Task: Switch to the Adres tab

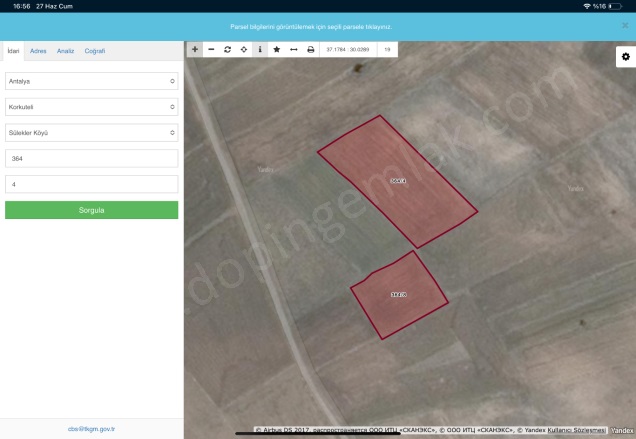Action: [x=38, y=50]
